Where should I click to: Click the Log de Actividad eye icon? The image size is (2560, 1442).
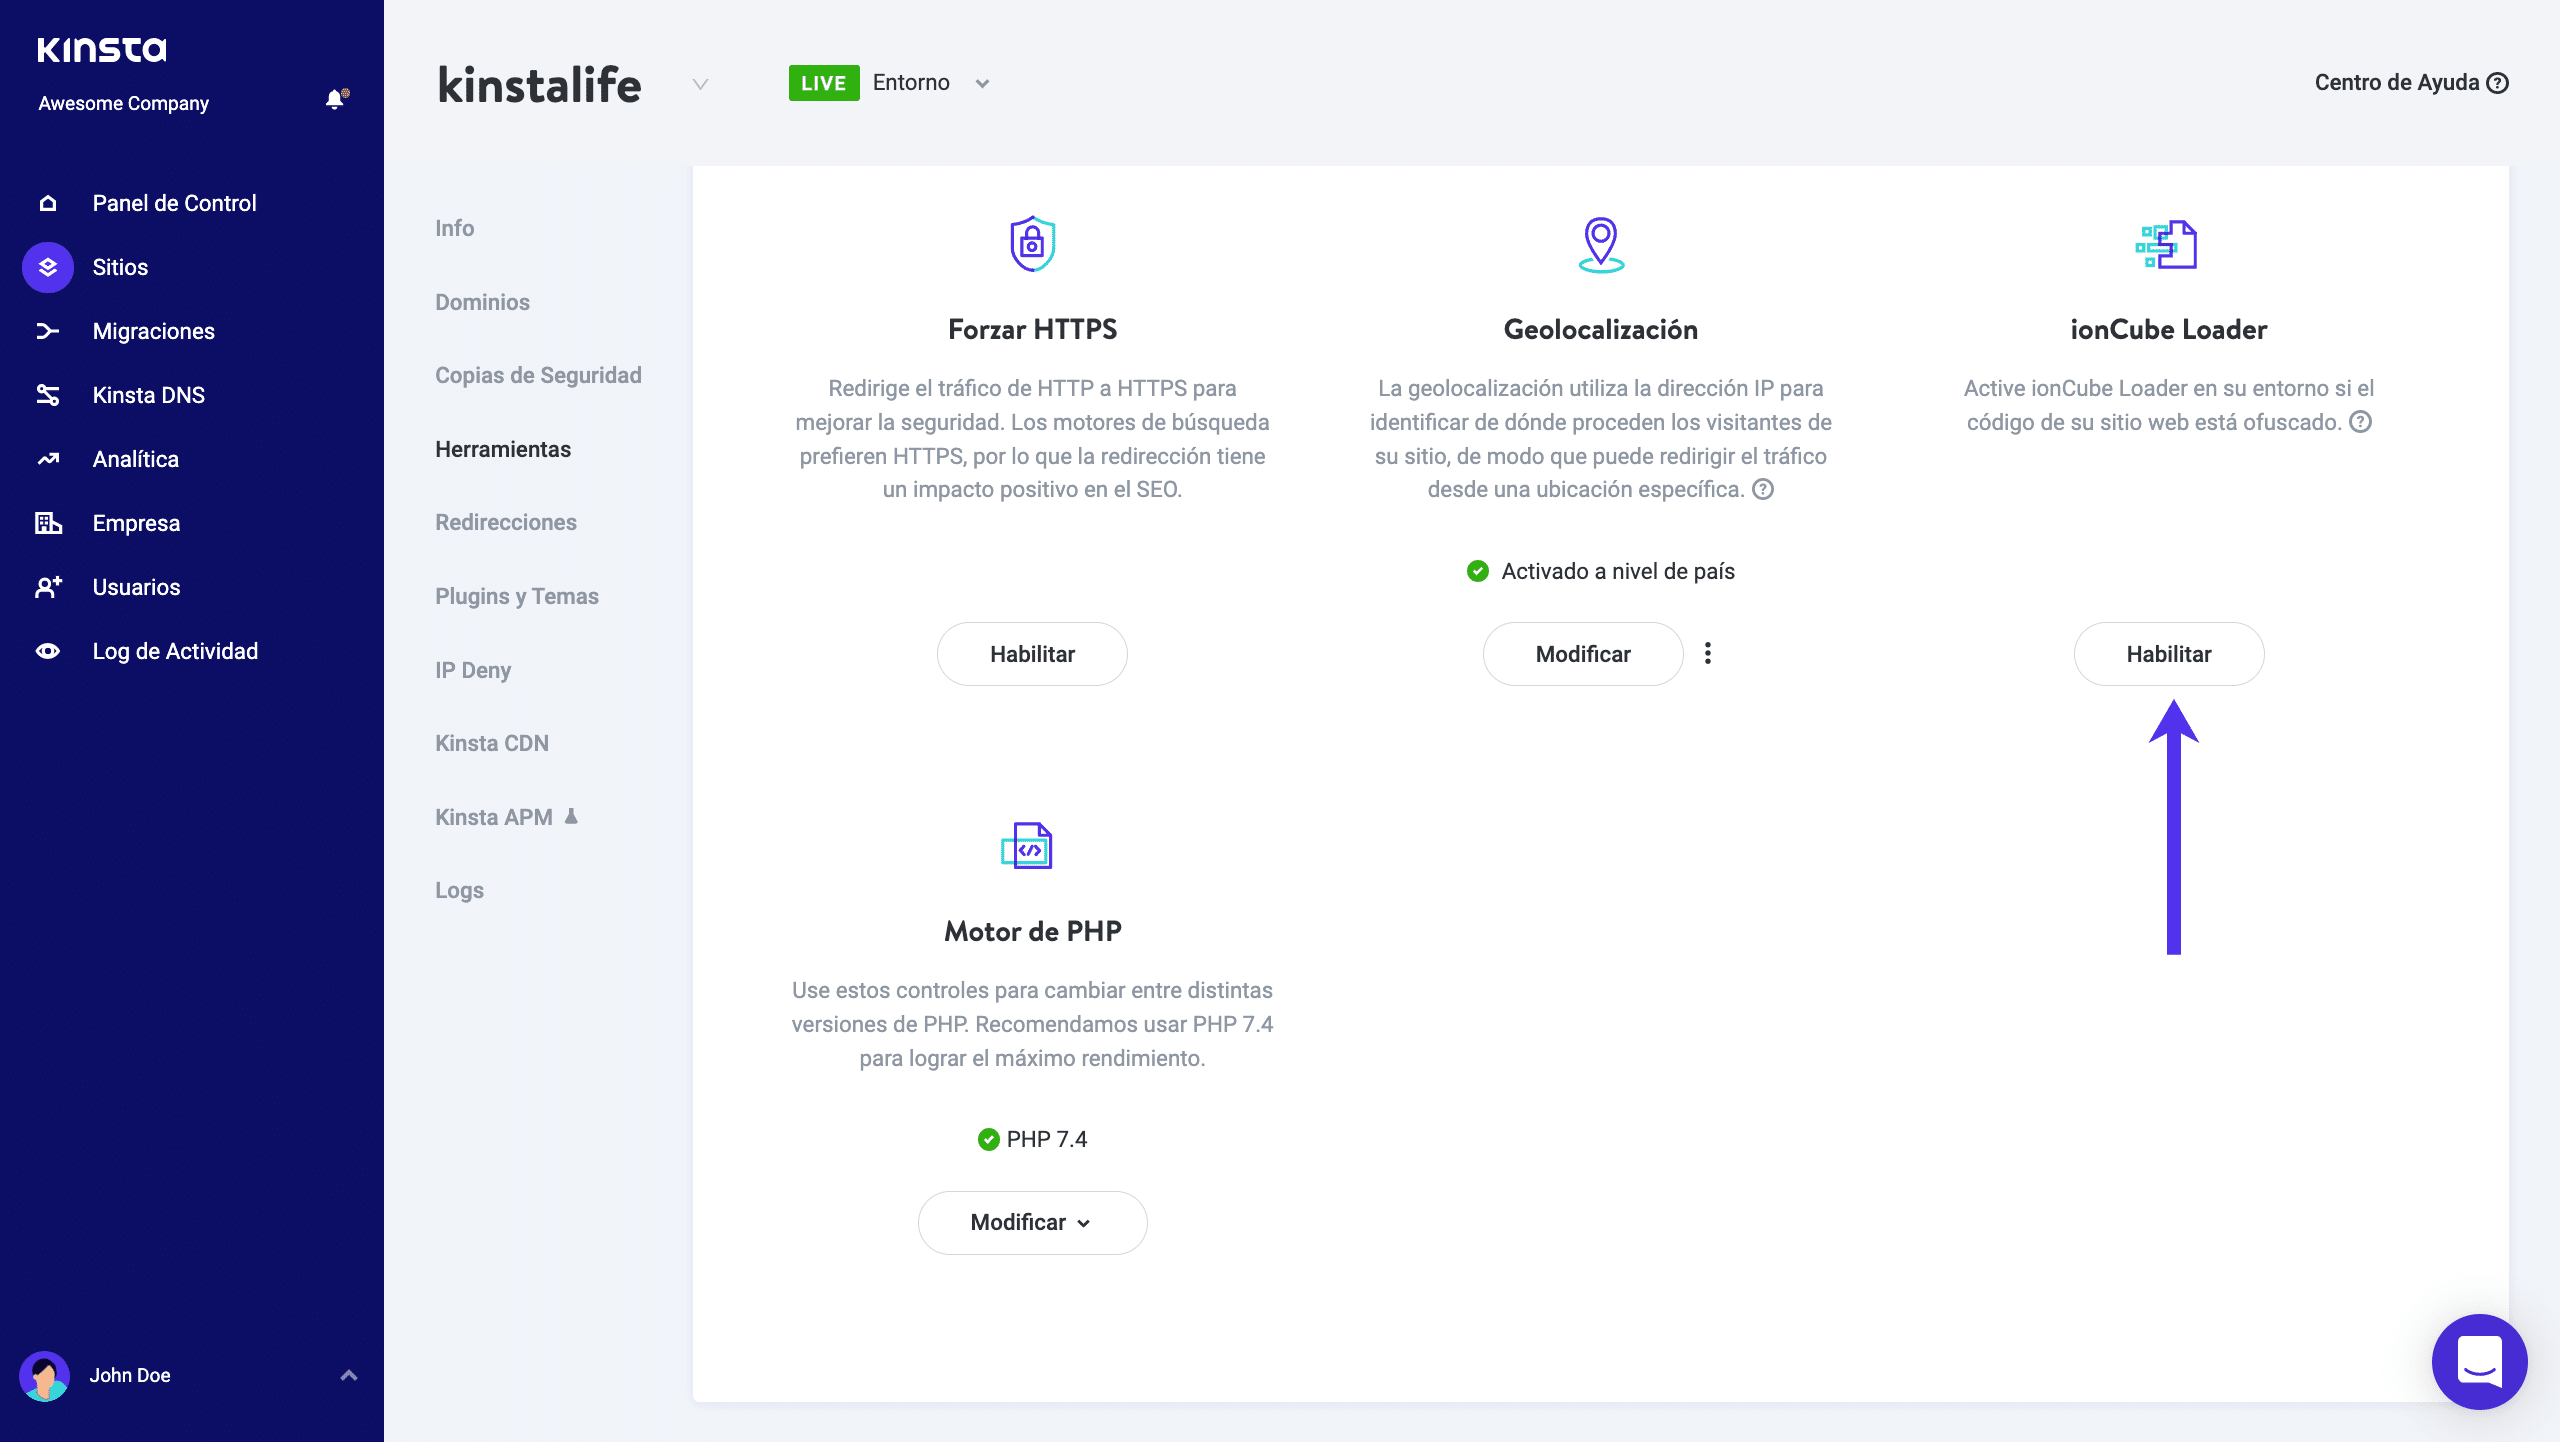click(47, 651)
